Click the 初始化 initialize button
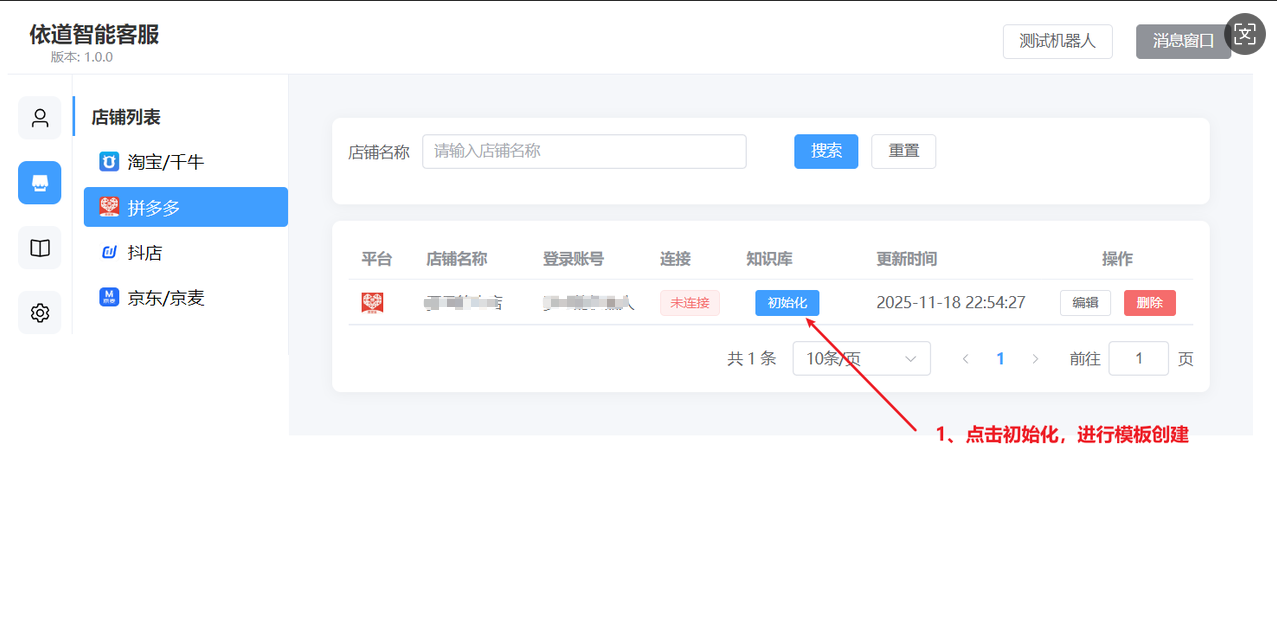The width and height of the screenshot is (1277, 636). click(x=787, y=303)
